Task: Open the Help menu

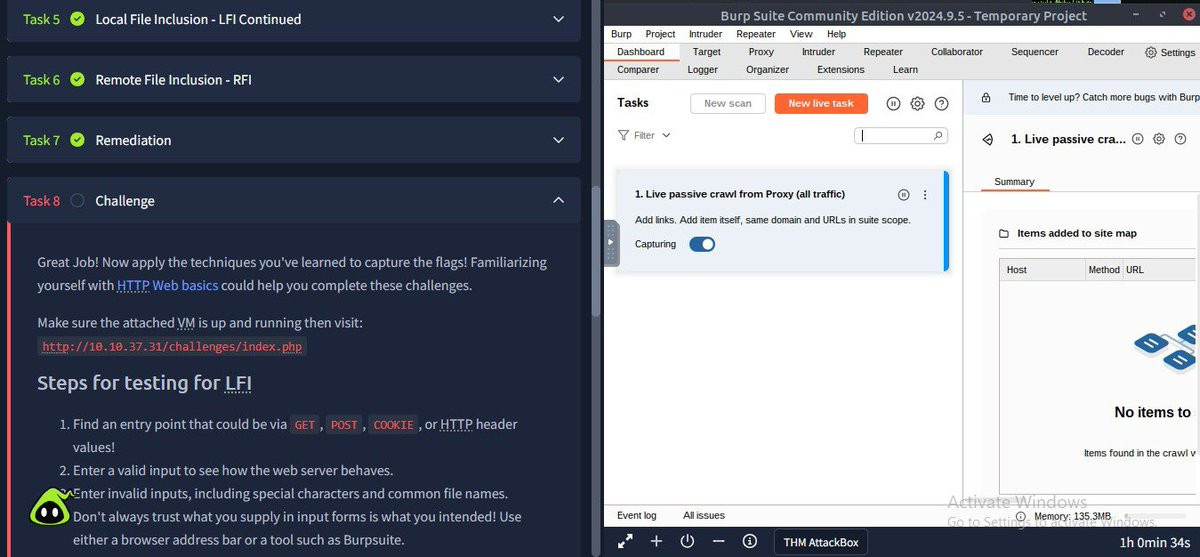Action: pyautogui.click(x=836, y=34)
